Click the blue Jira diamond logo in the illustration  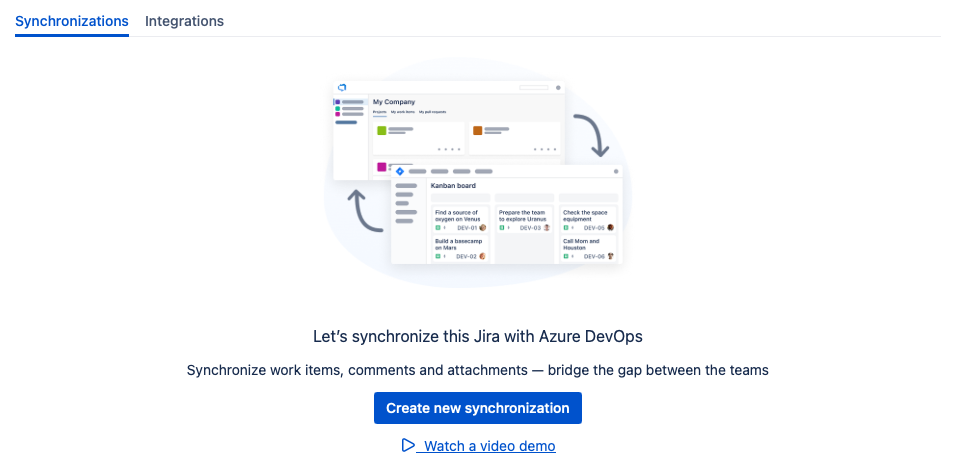click(400, 171)
